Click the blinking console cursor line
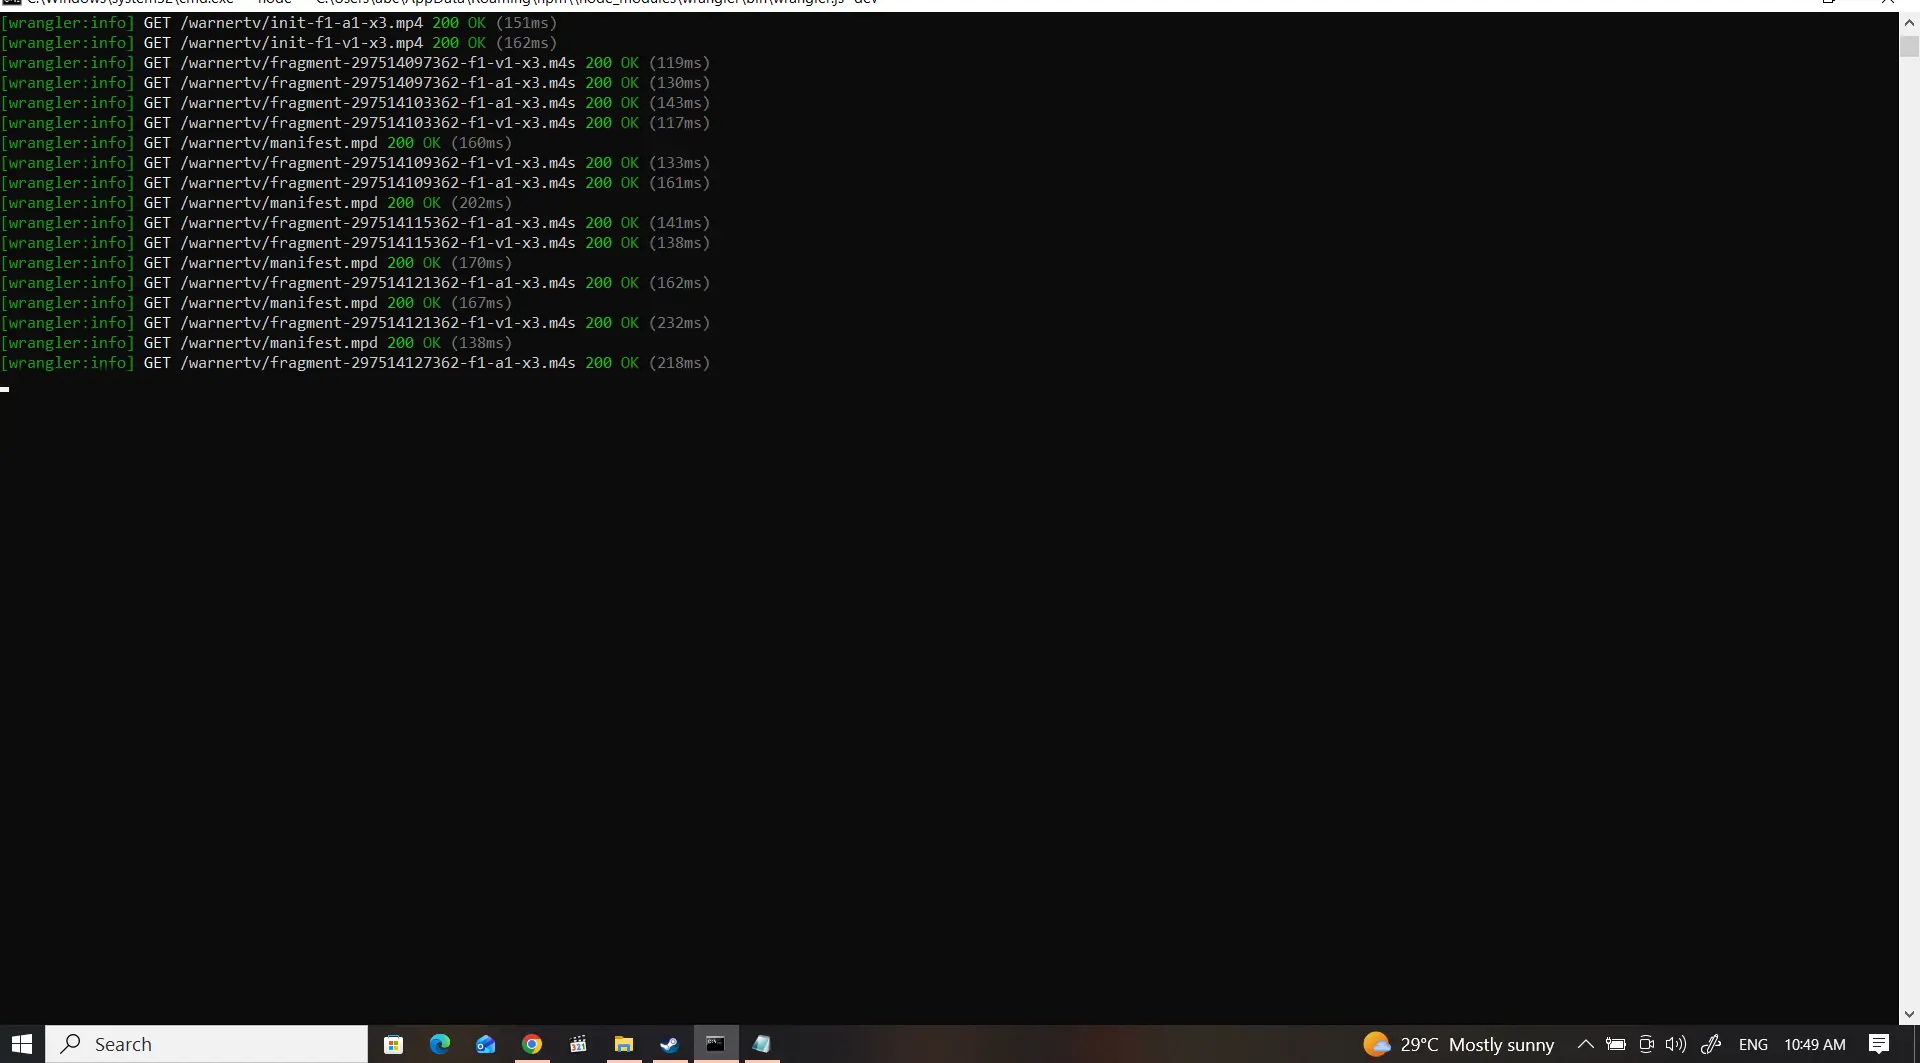 coord(5,388)
